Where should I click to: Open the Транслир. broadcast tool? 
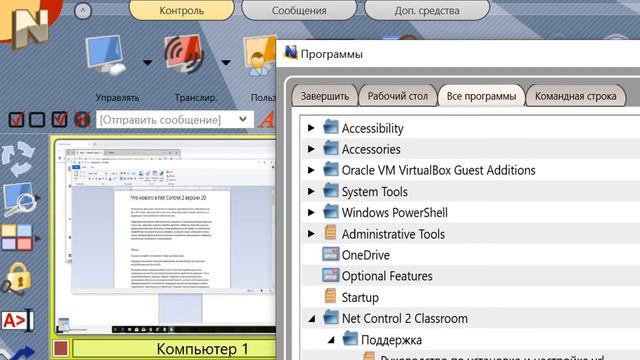click(x=184, y=54)
